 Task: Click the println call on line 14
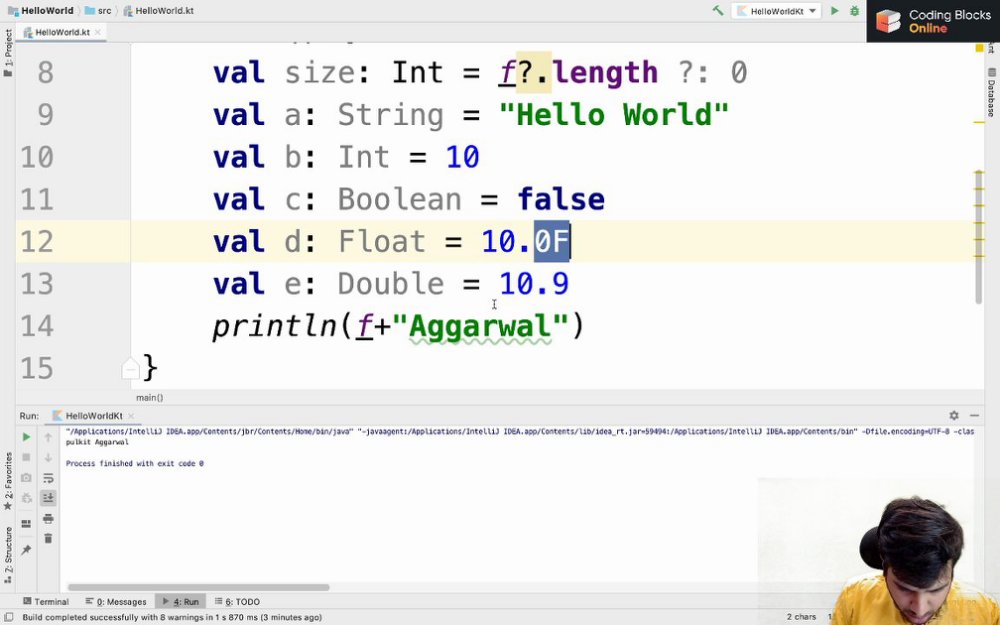coord(275,327)
